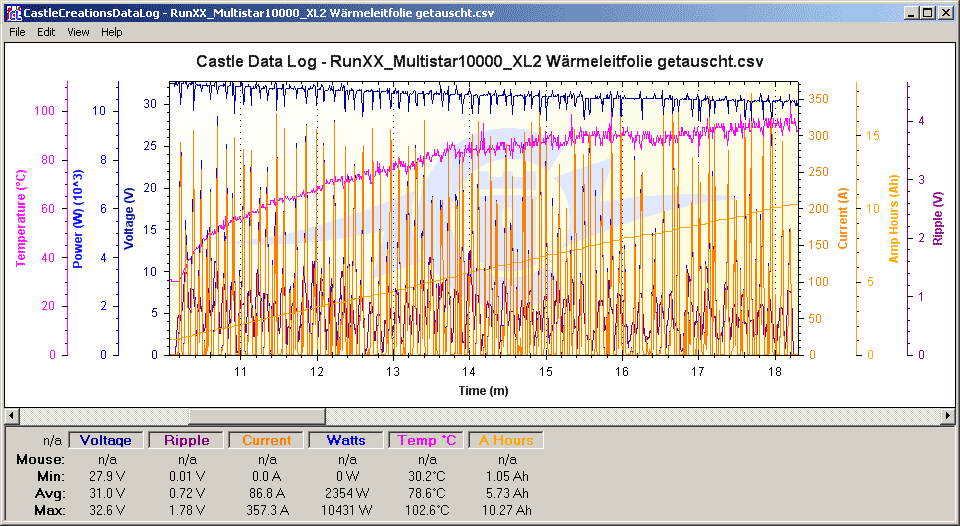Click the Avg watts value 2354 W
This screenshot has width=960, height=526.
pos(347,493)
